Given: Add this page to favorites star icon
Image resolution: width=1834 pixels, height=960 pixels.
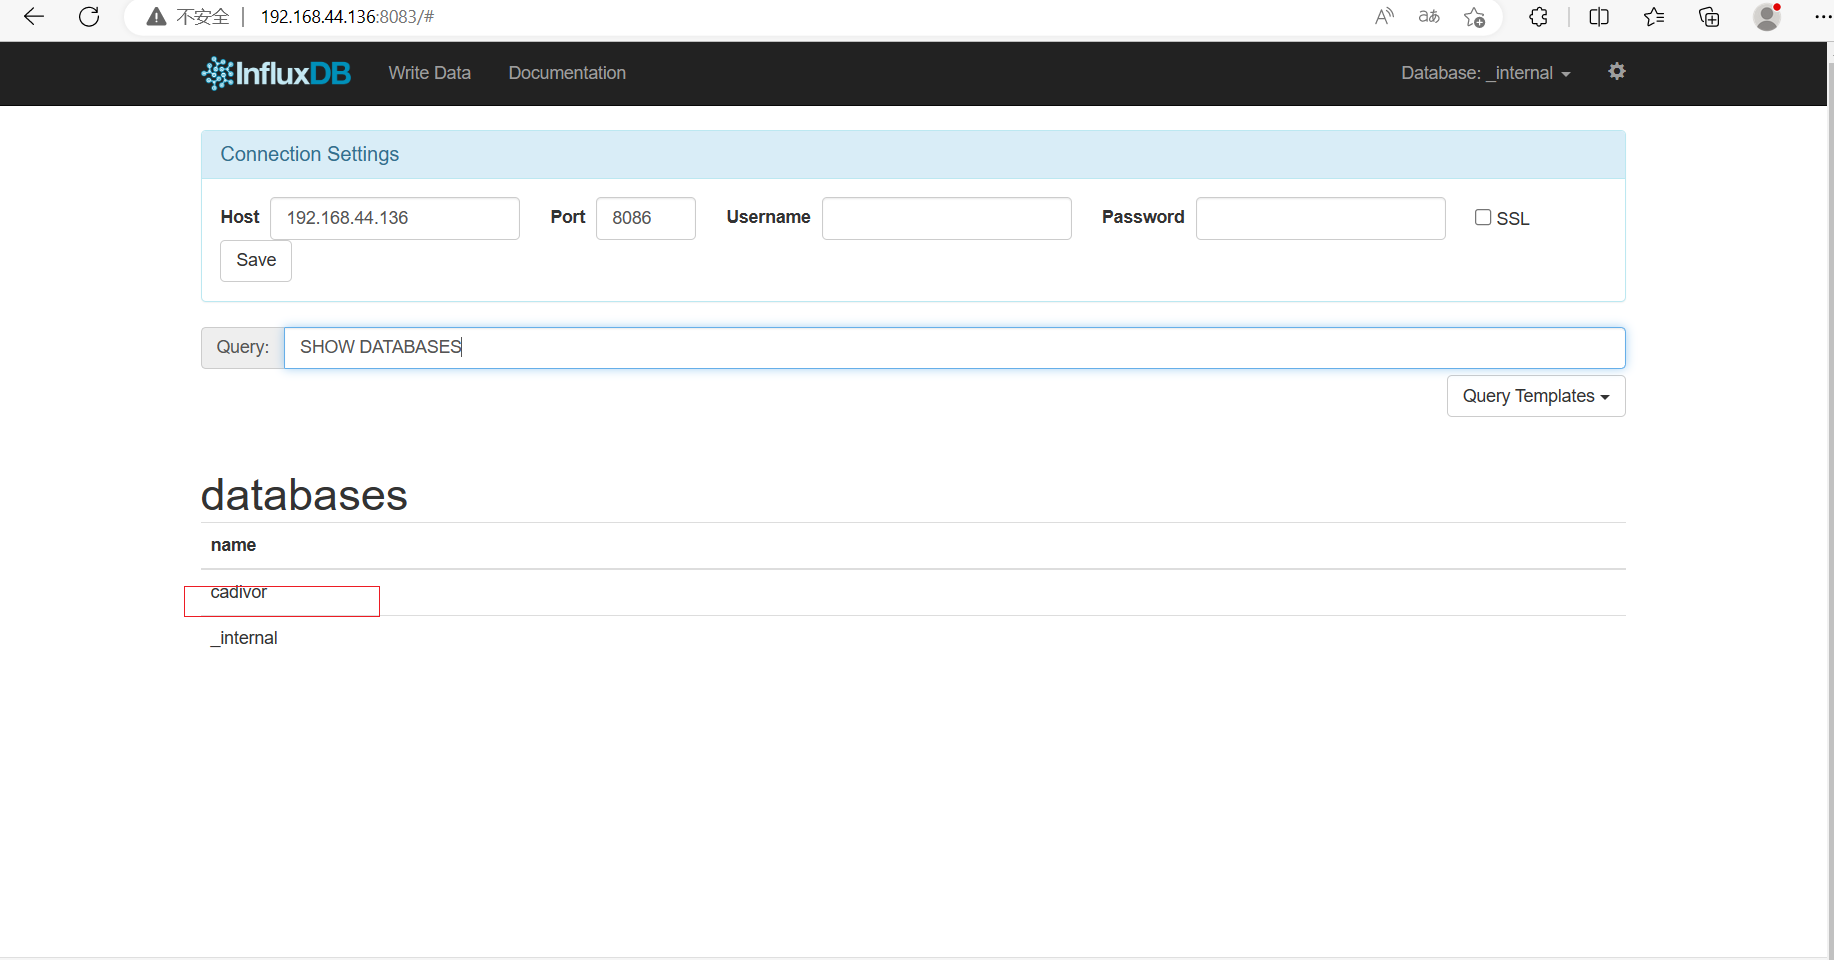Looking at the screenshot, I should (x=1474, y=17).
